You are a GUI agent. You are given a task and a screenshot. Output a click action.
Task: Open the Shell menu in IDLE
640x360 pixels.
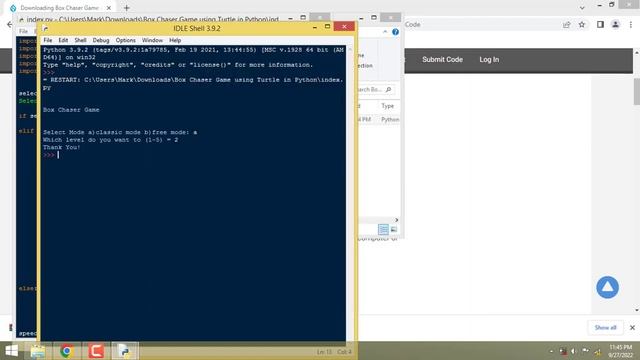pyautogui.click(x=80, y=40)
